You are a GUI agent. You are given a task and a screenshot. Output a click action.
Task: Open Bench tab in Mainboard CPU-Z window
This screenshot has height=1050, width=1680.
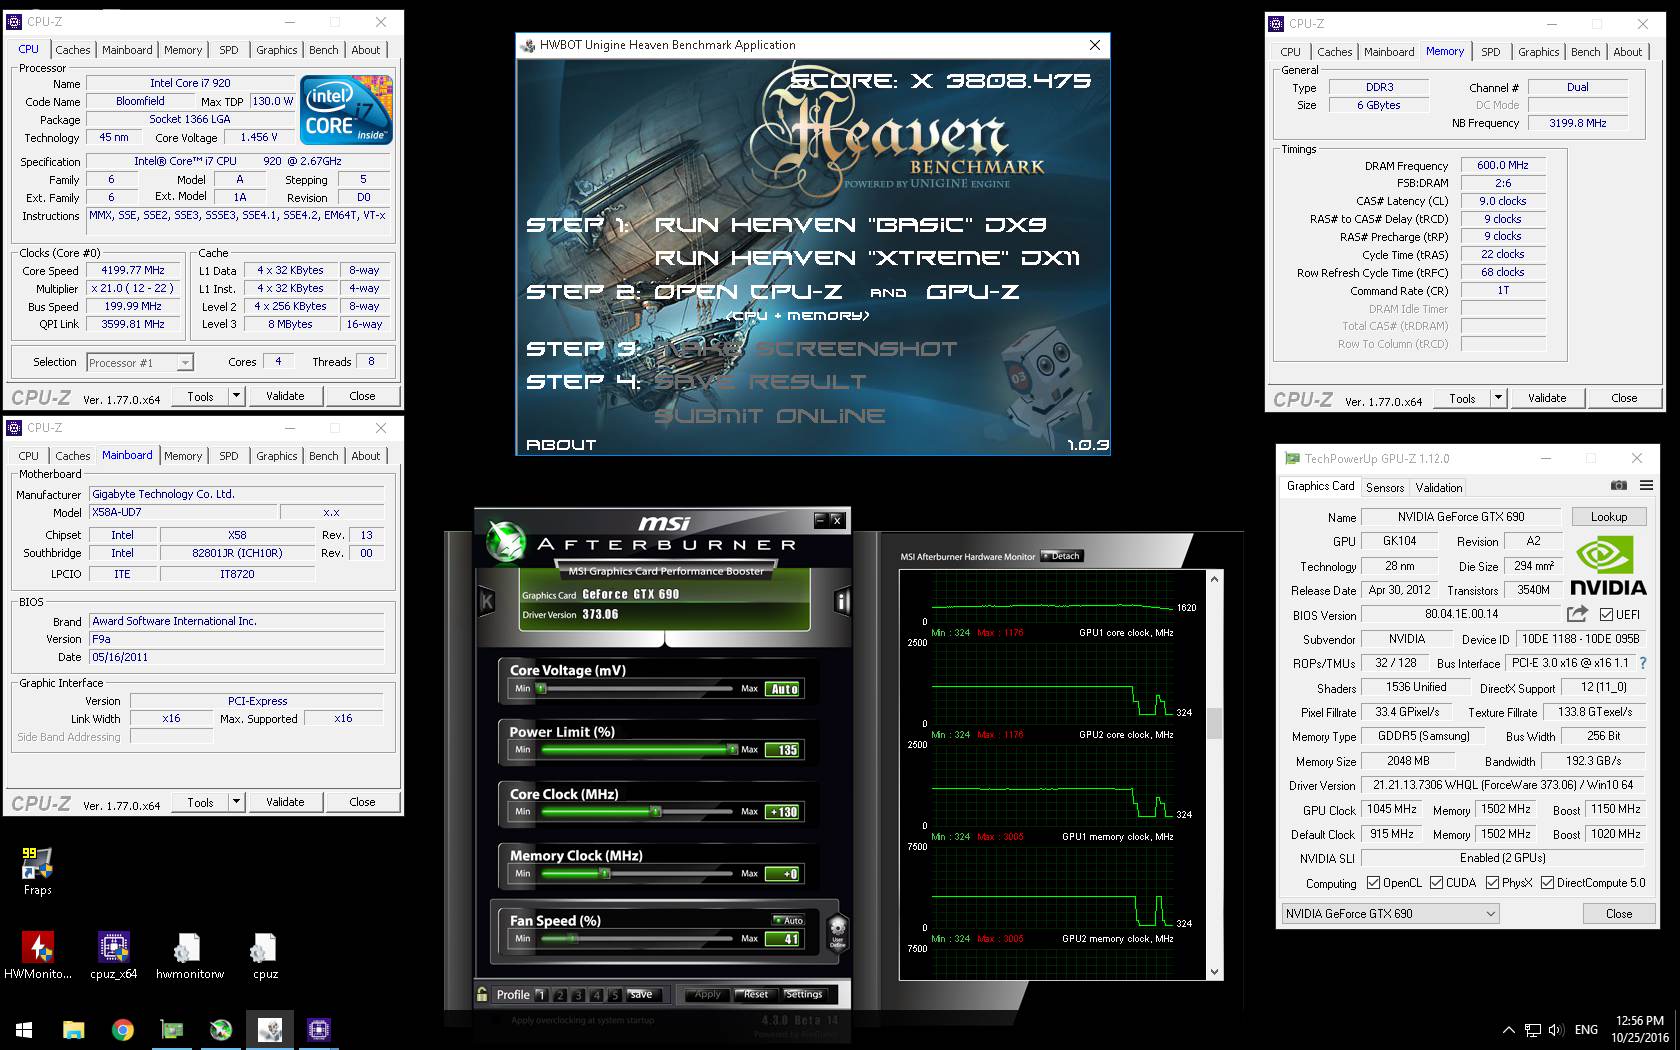click(323, 455)
